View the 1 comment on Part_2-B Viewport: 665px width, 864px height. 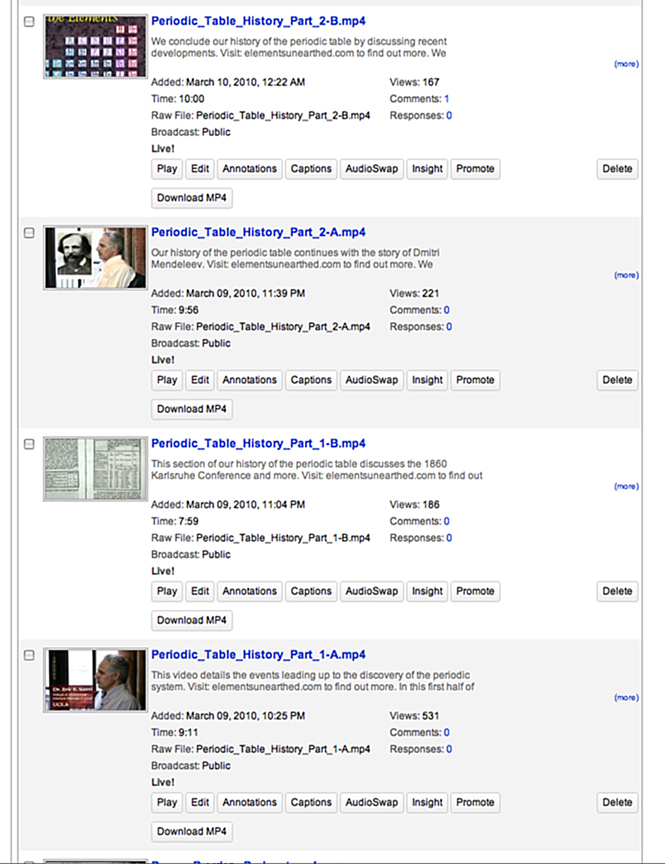pos(446,99)
